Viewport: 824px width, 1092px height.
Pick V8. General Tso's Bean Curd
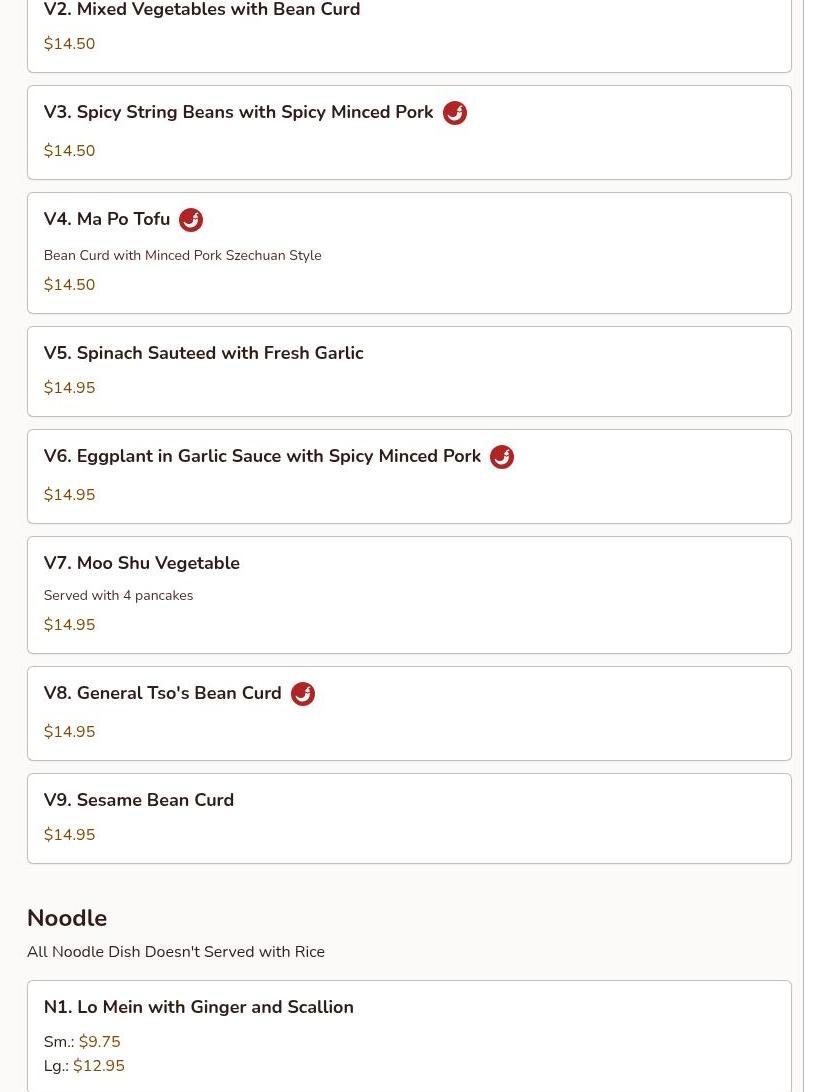click(162, 693)
